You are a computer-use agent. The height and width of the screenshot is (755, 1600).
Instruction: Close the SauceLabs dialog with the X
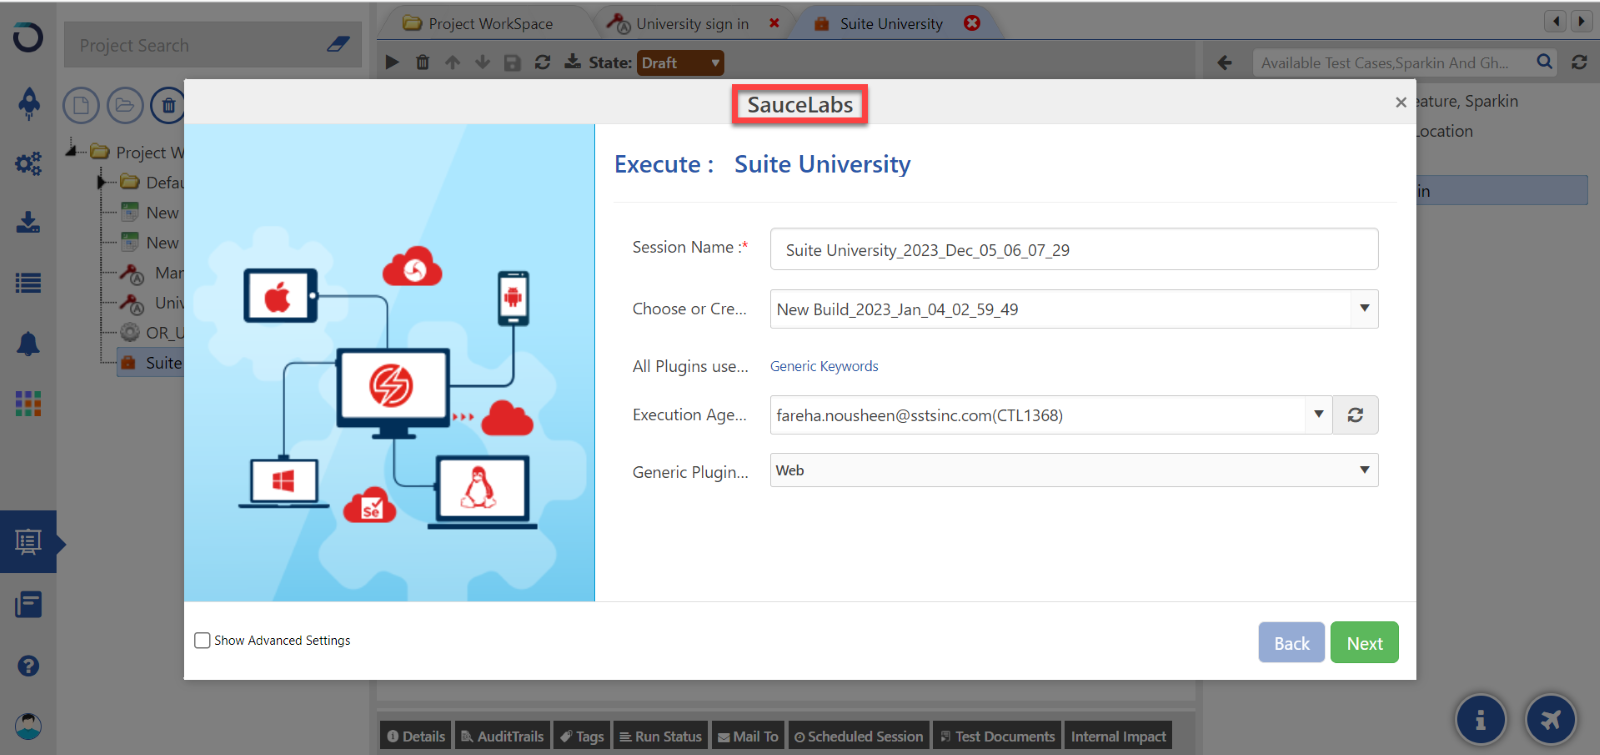[1401, 102]
